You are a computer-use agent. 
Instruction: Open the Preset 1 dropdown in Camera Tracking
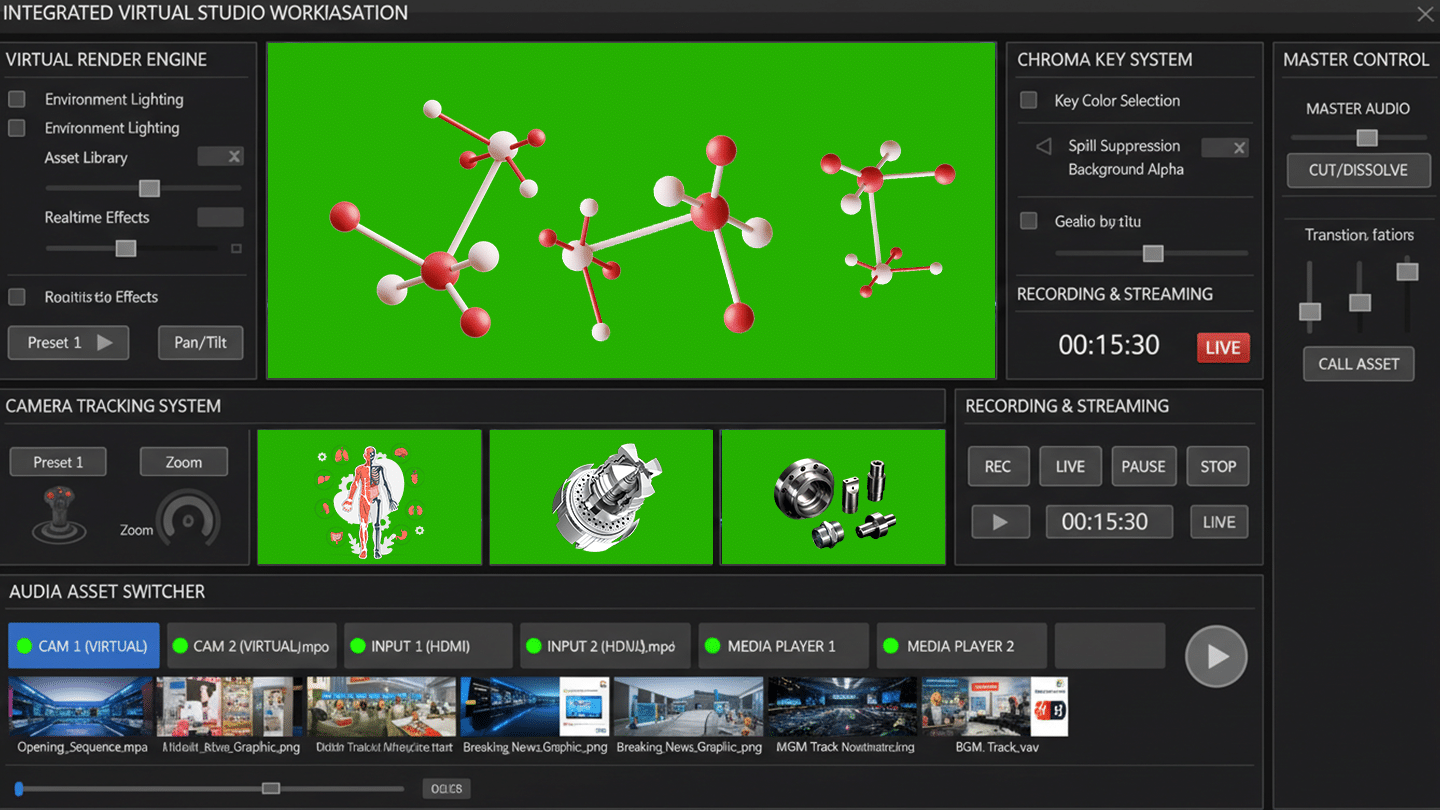pos(57,461)
